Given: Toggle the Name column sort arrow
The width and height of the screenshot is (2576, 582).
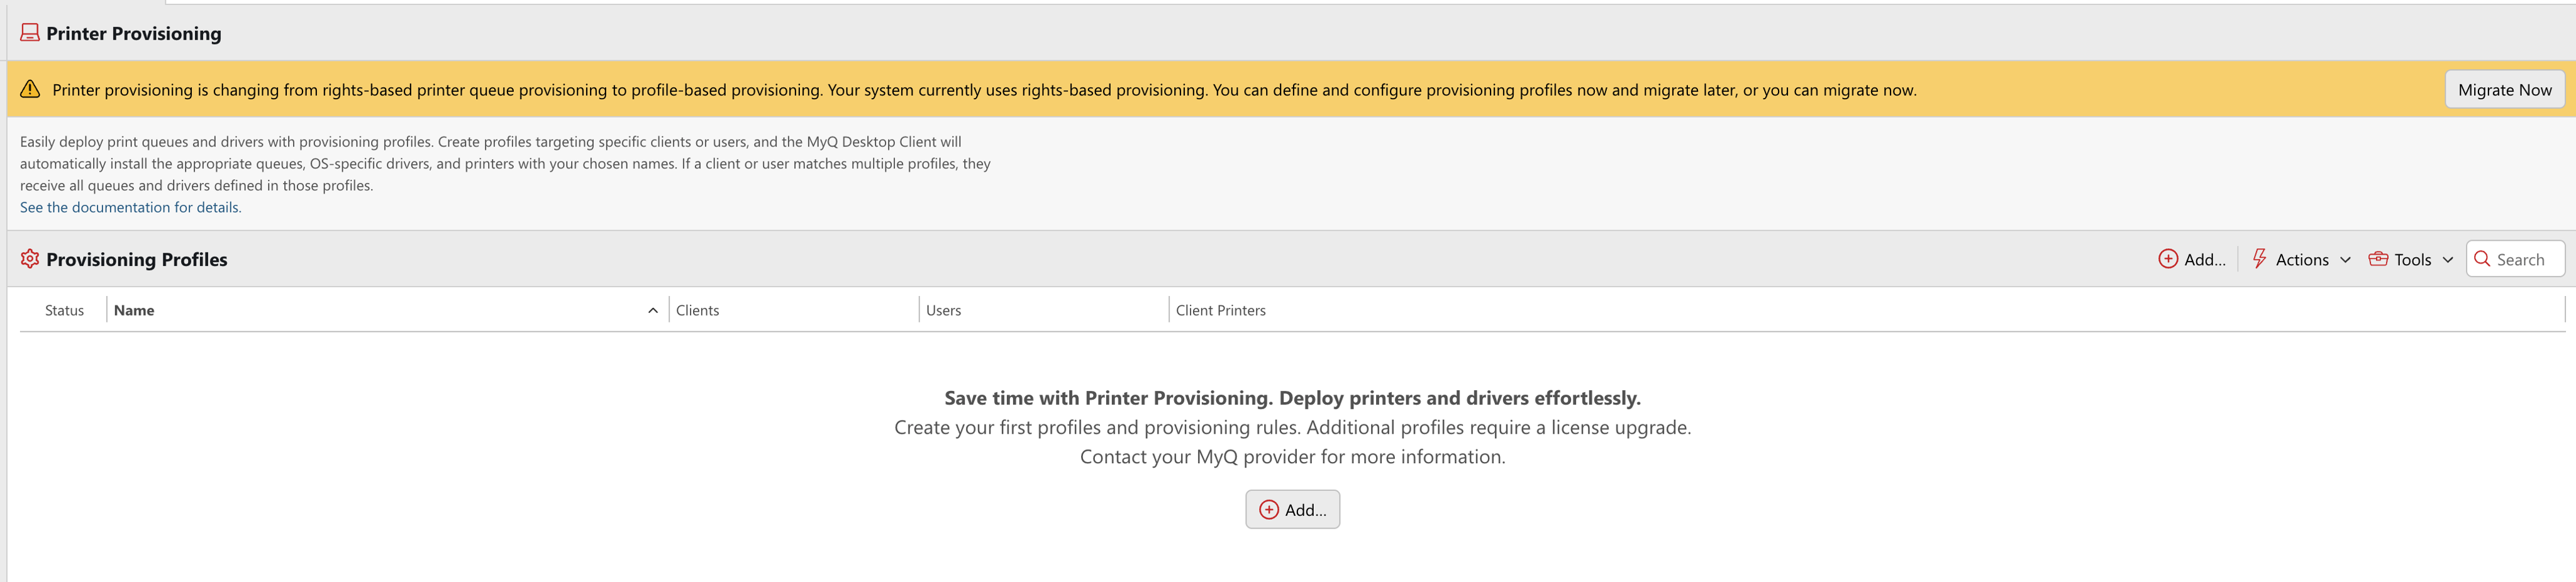Looking at the screenshot, I should 653,311.
